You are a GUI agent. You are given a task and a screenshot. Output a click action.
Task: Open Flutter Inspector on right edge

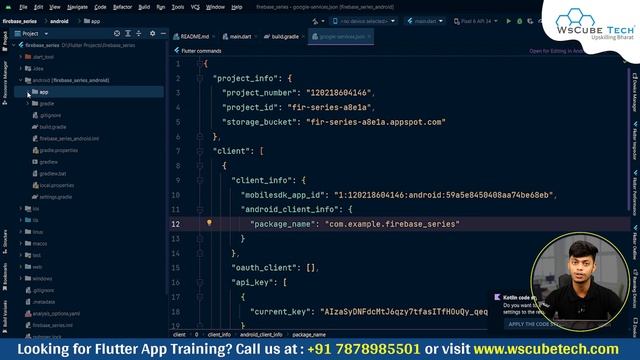(x=635, y=140)
